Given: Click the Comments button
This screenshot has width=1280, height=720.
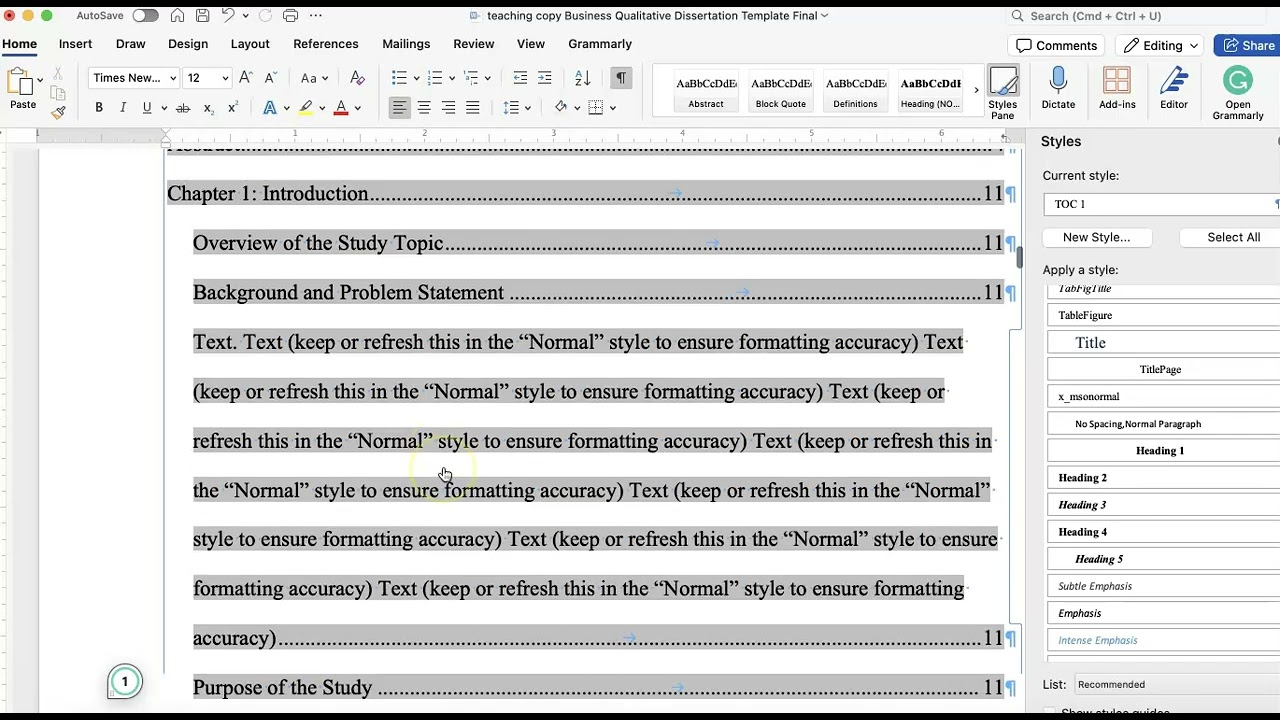Looking at the screenshot, I should [1057, 46].
